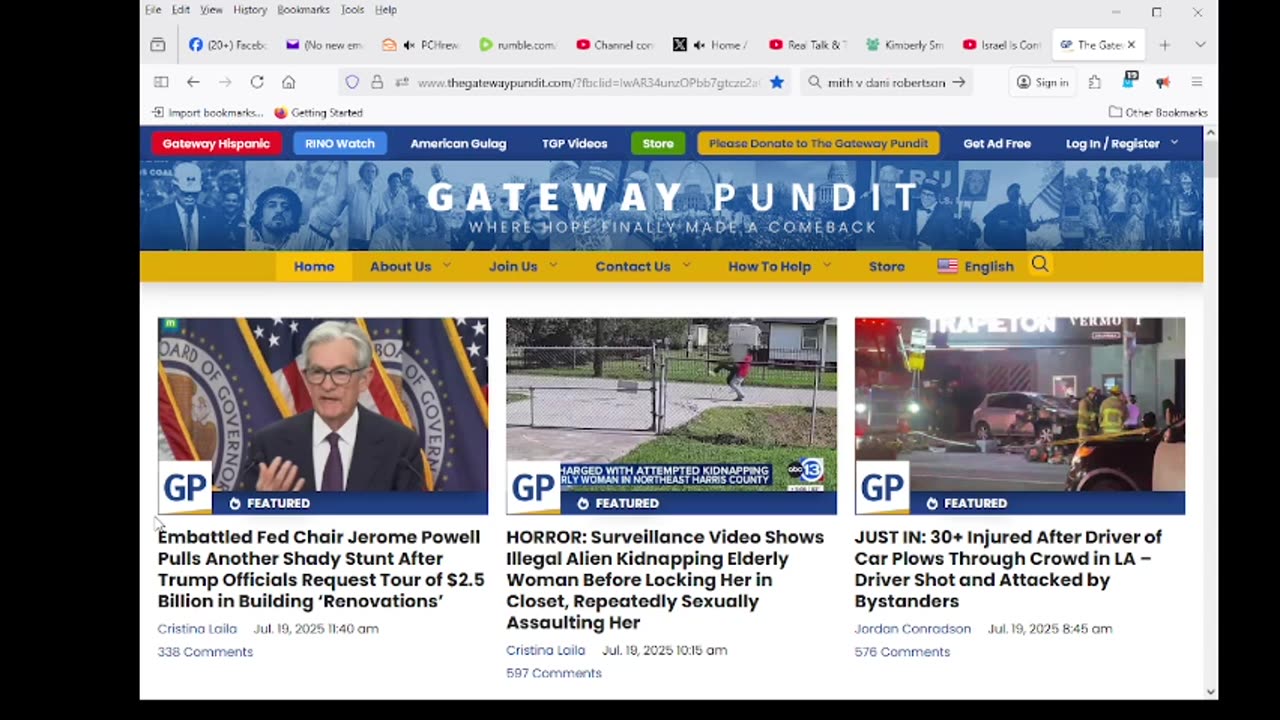The height and width of the screenshot is (720, 1280).
Task: Unmute the X Home tab audio icon
Action: click(x=699, y=45)
